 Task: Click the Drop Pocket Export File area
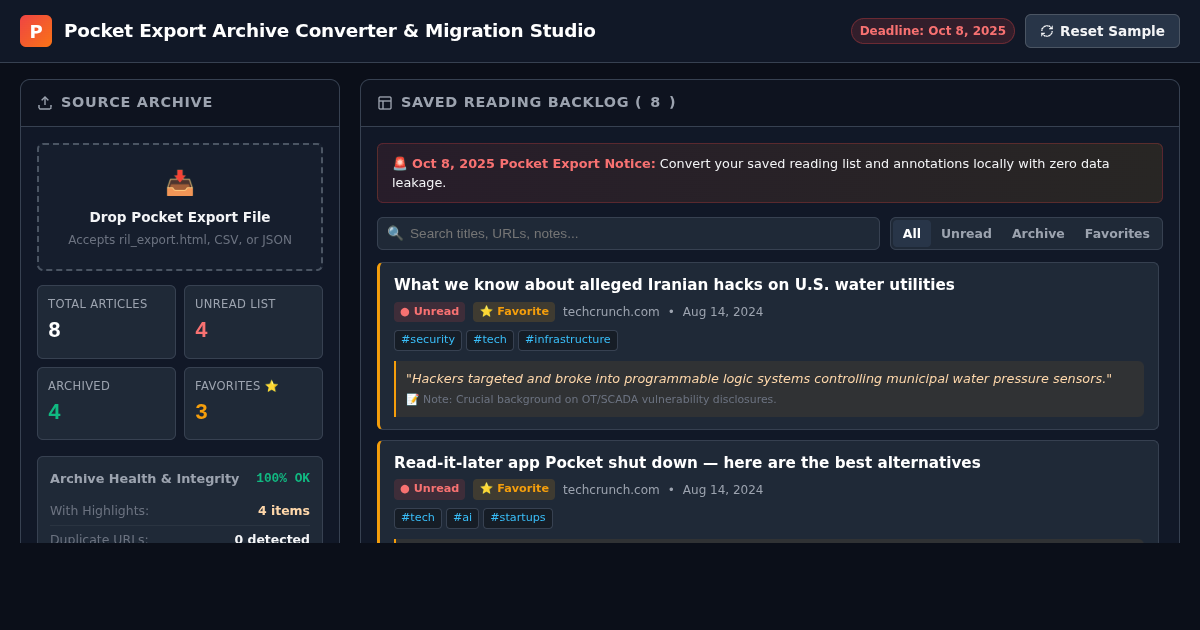180,207
